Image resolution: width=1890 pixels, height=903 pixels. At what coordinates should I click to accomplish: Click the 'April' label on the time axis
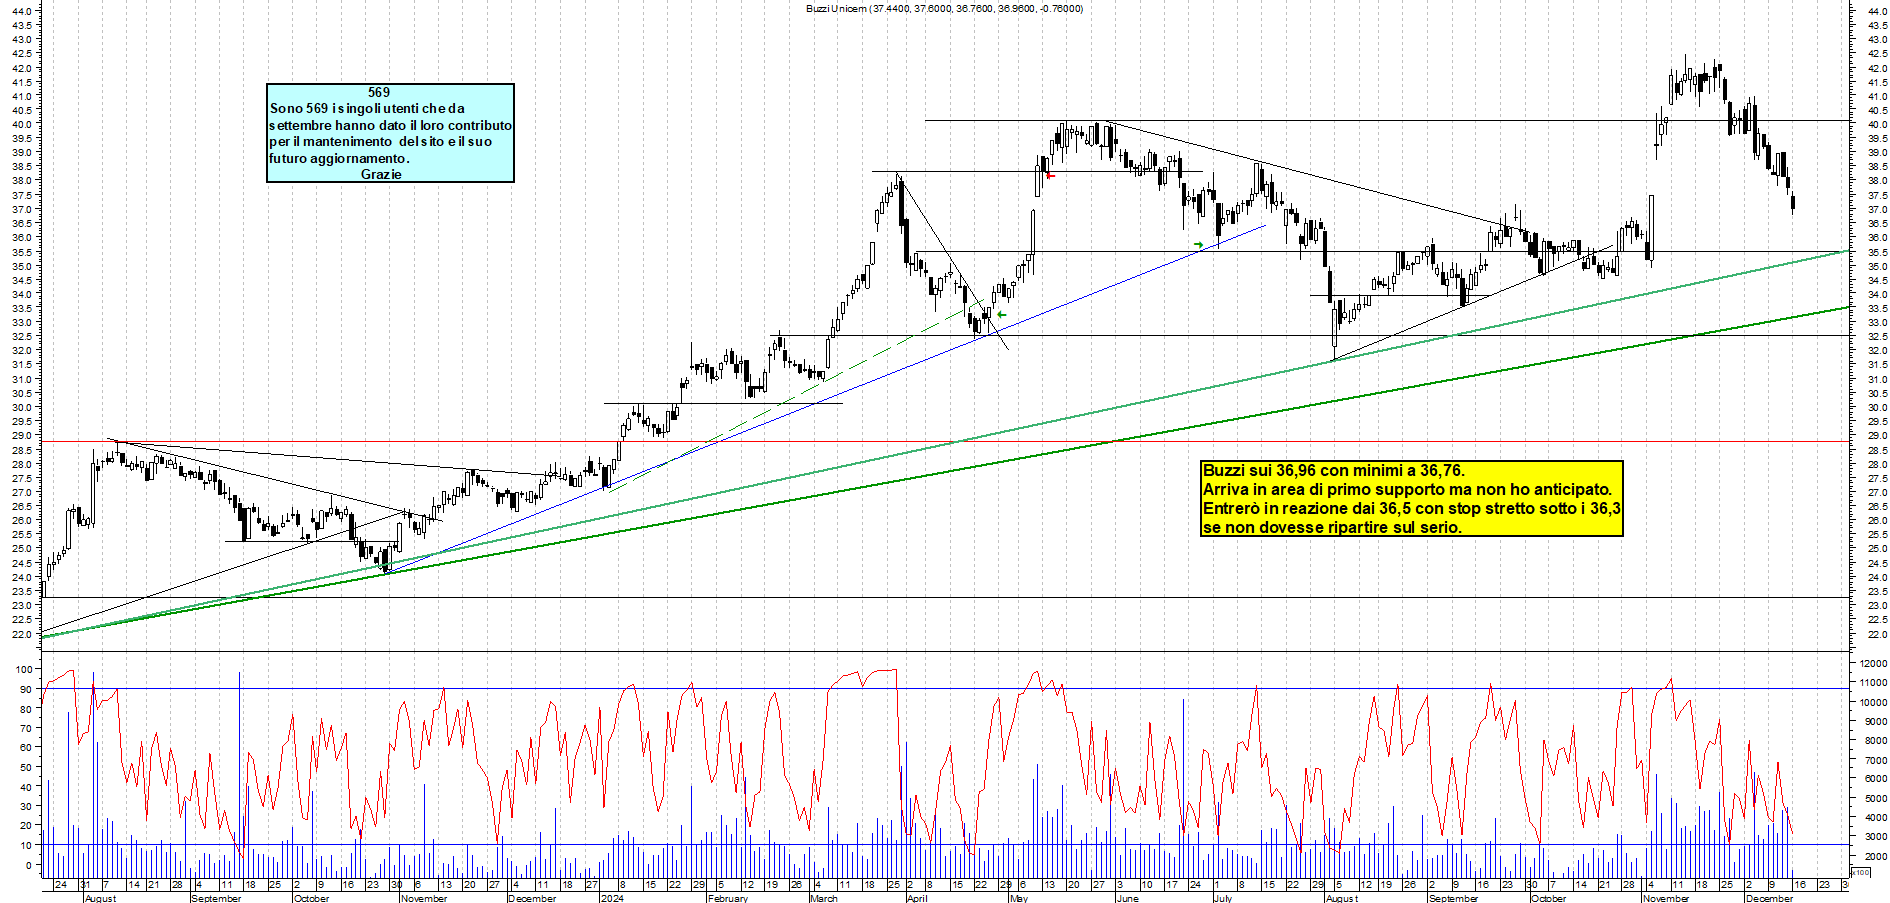[917, 898]
